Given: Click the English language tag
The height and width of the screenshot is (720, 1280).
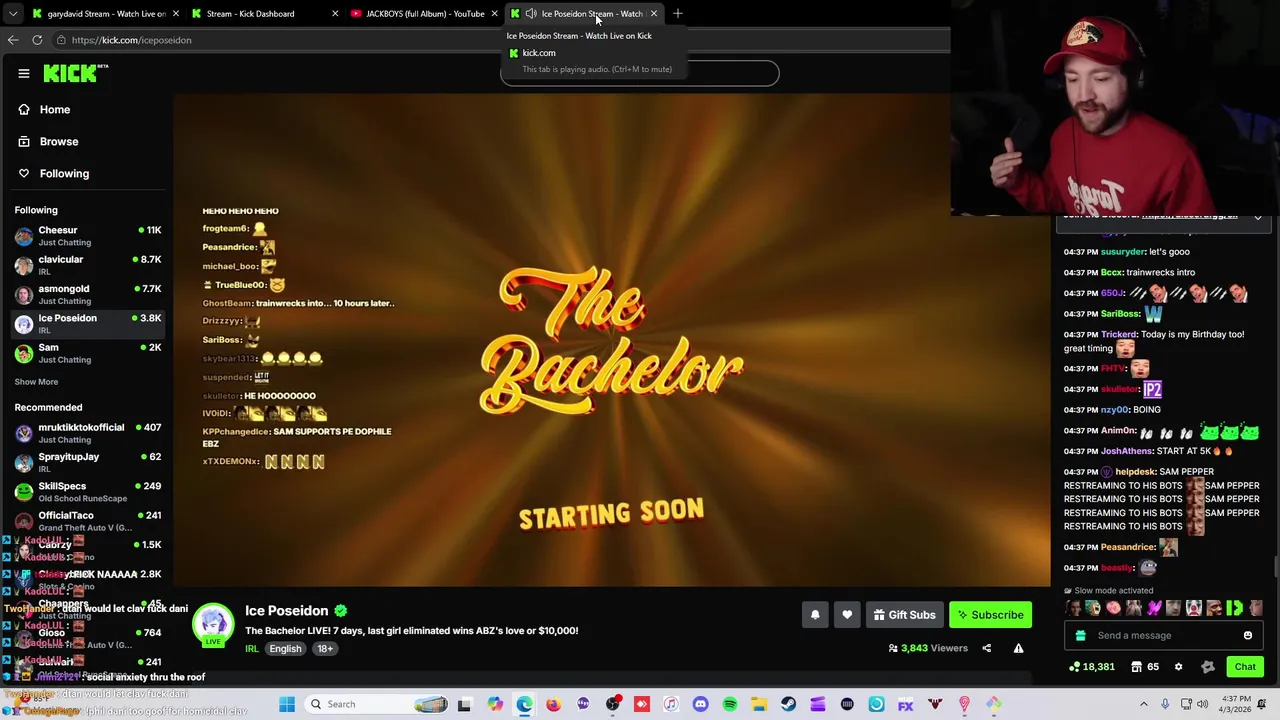Looking at the screenshot, I should click(x=285, y=648).
